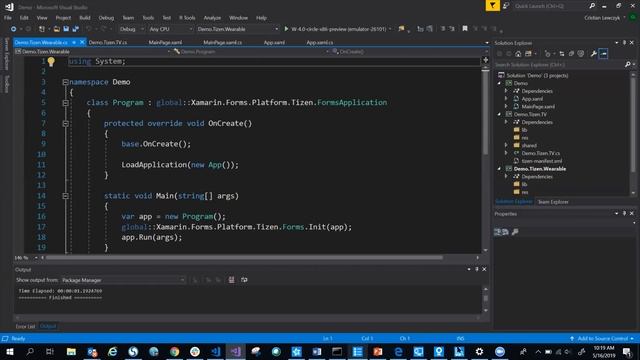Click the Search Solution Explorer field
This screenshot has height=360, width=640.
pos(559,64)
